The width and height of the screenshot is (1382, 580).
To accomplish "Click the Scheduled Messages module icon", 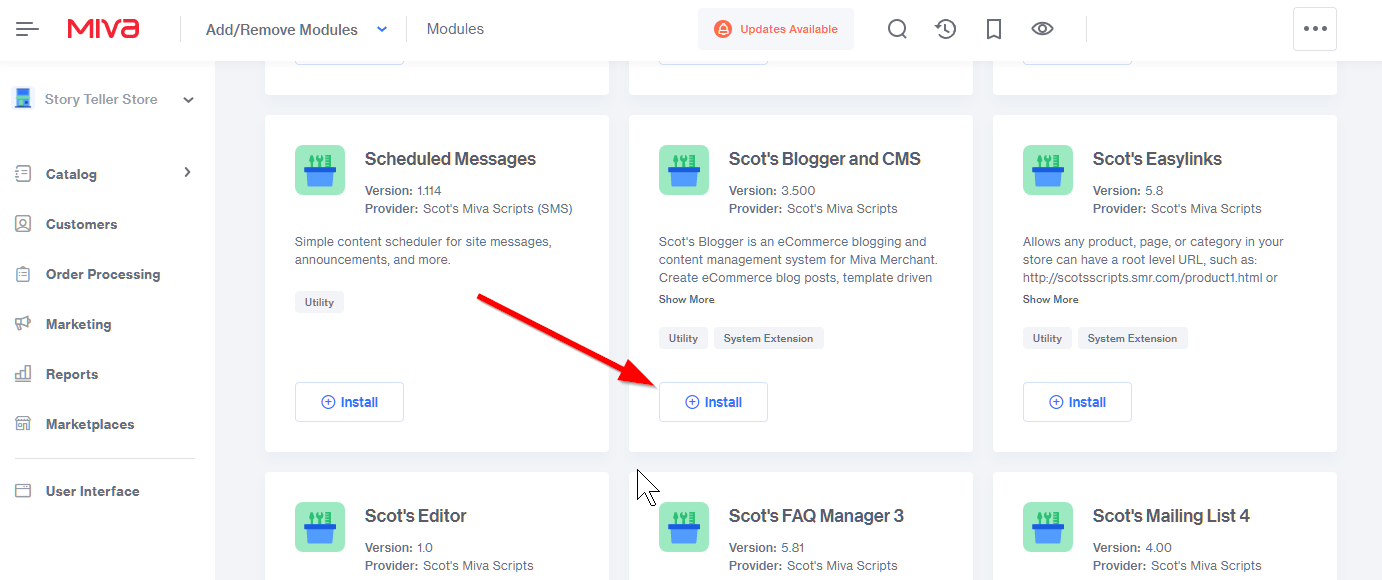I will 320,170.
